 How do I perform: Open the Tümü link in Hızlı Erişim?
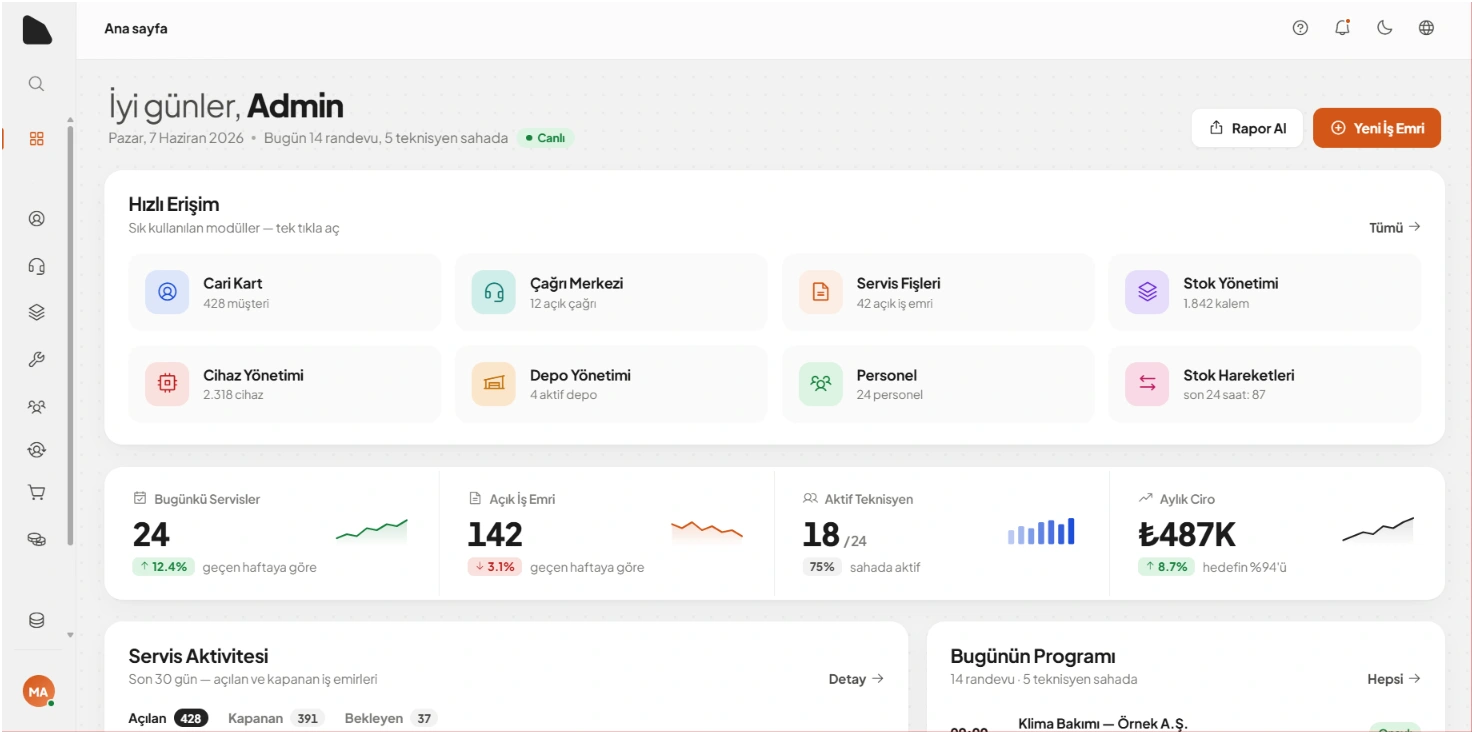click(1394, 228)
